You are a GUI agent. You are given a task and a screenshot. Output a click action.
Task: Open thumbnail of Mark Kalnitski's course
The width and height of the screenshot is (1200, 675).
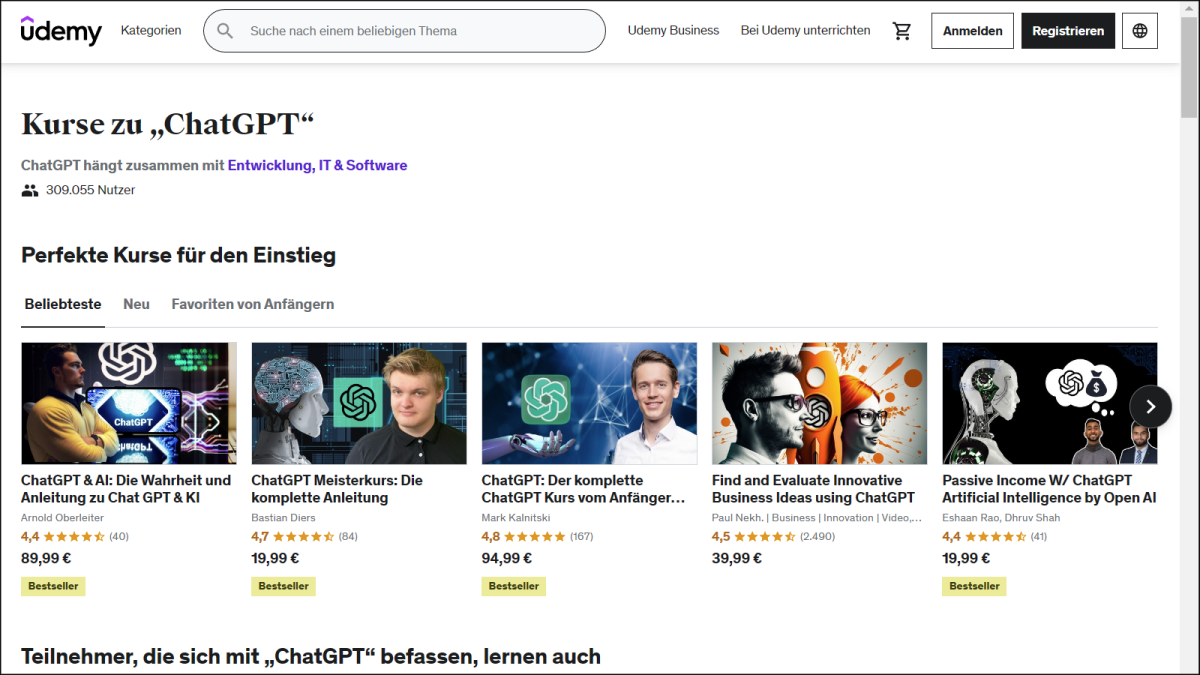(589, 403)
